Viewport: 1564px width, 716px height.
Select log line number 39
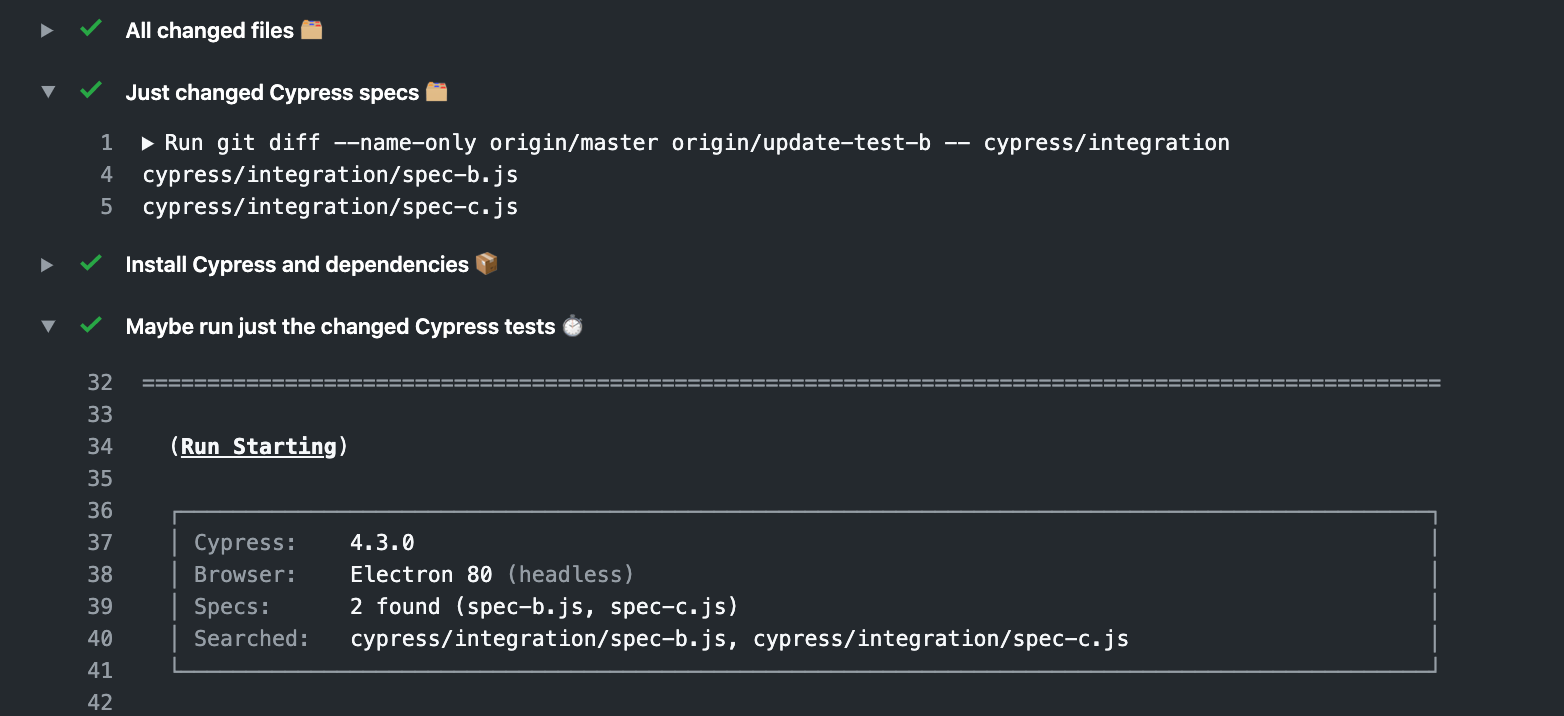click(x=100, y=606)
